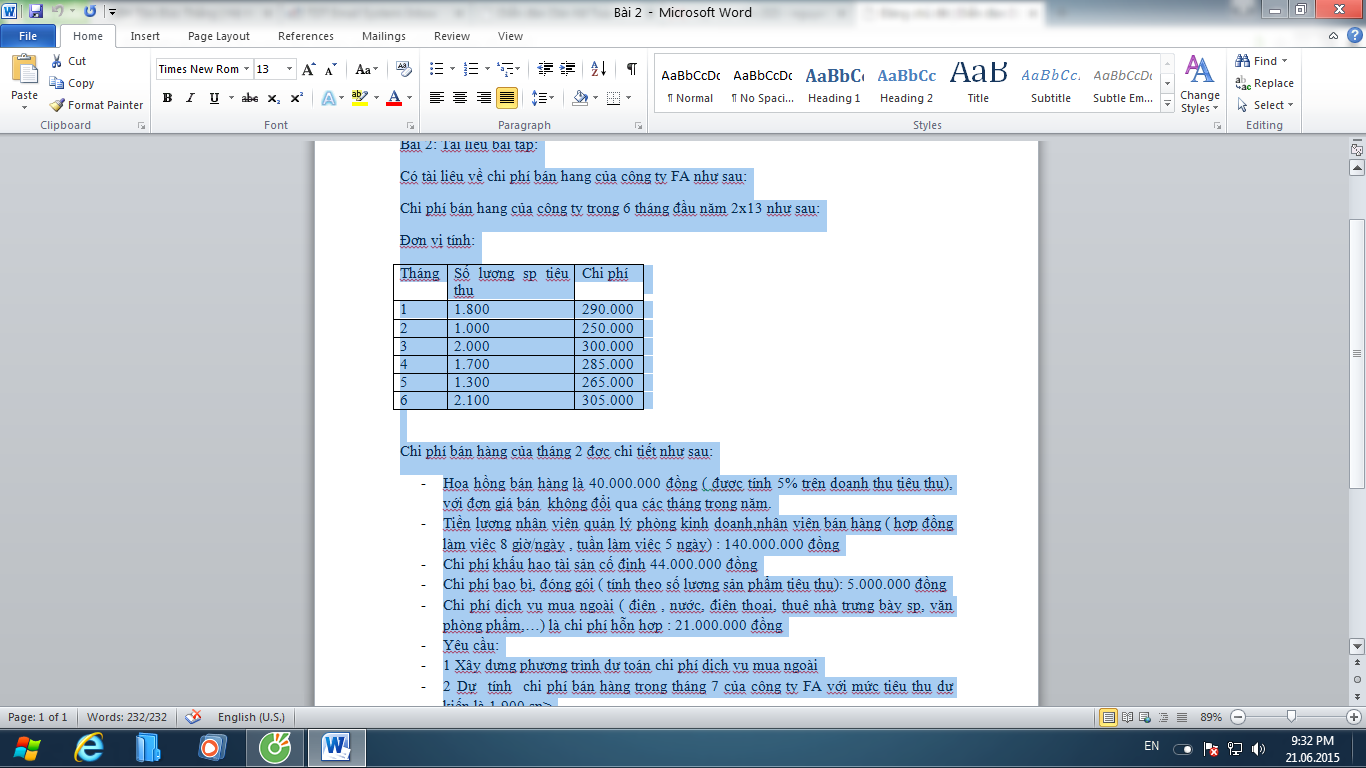This screenshot has height=768, width=1366.
Task: Select the Justify alignment button
Action: [507, 98]
